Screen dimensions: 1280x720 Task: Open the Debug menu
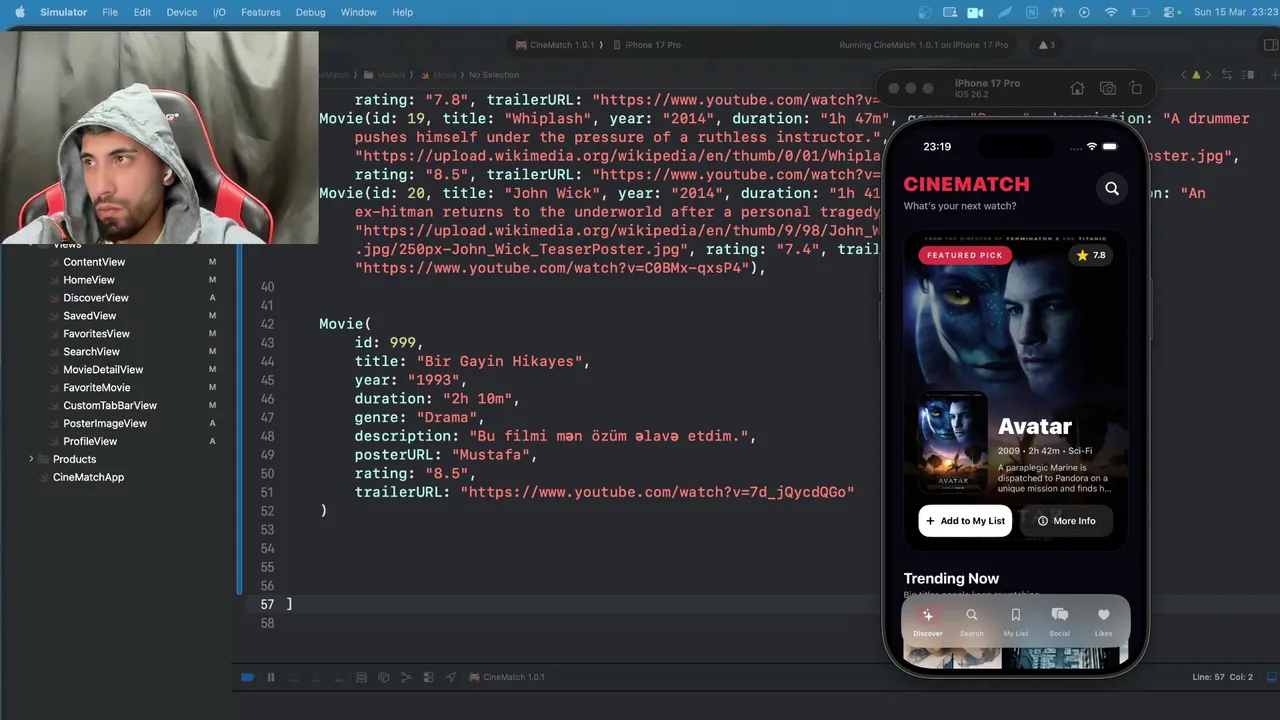tap(310, 12)
